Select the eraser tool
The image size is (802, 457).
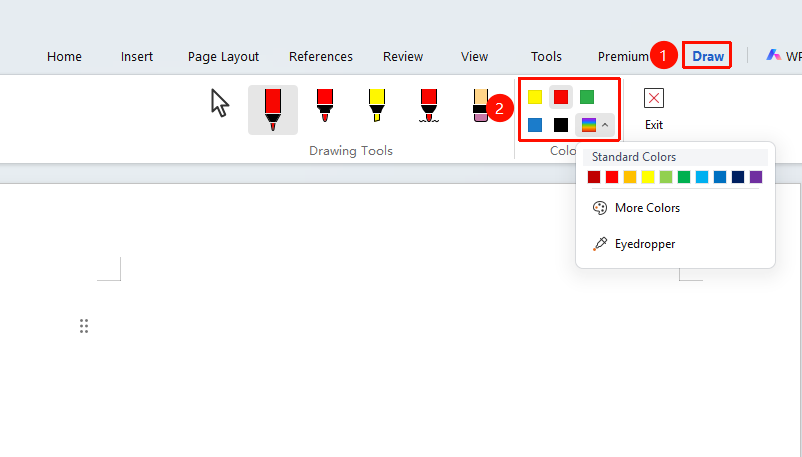(480, 105)
